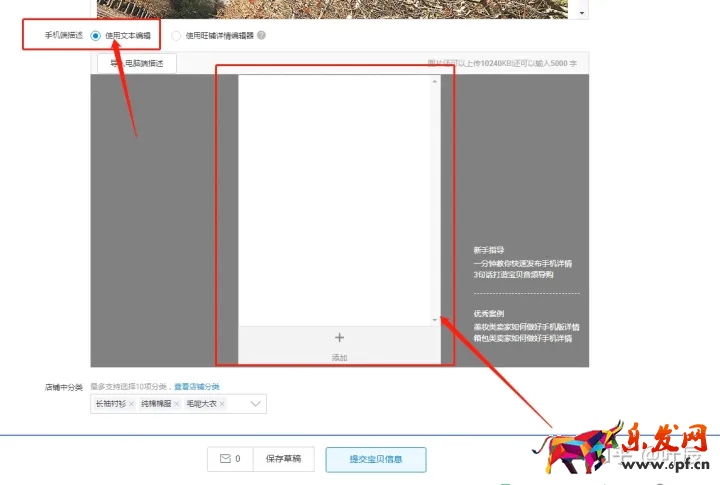Image resolution: width=720 pixels, height=485 pixels.
Task: Click the 保存草稿 button
Action: coord(283,459)
